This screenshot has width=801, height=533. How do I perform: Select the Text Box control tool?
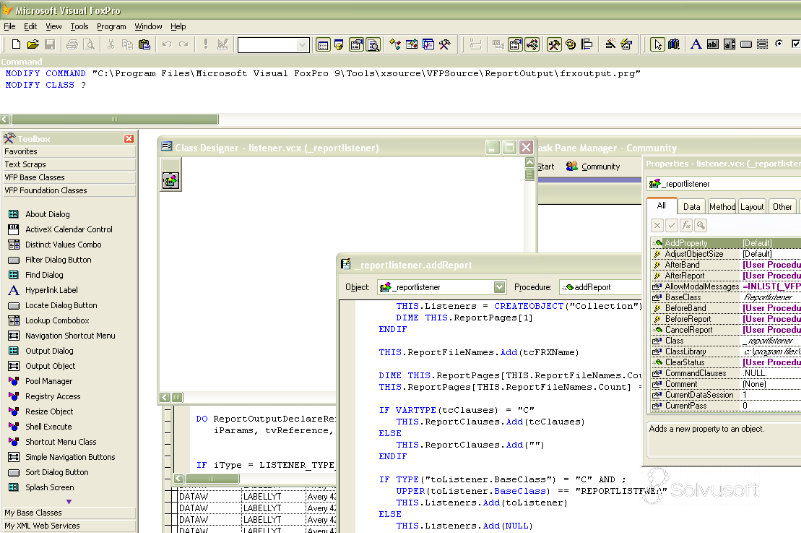tap(712, 44)
